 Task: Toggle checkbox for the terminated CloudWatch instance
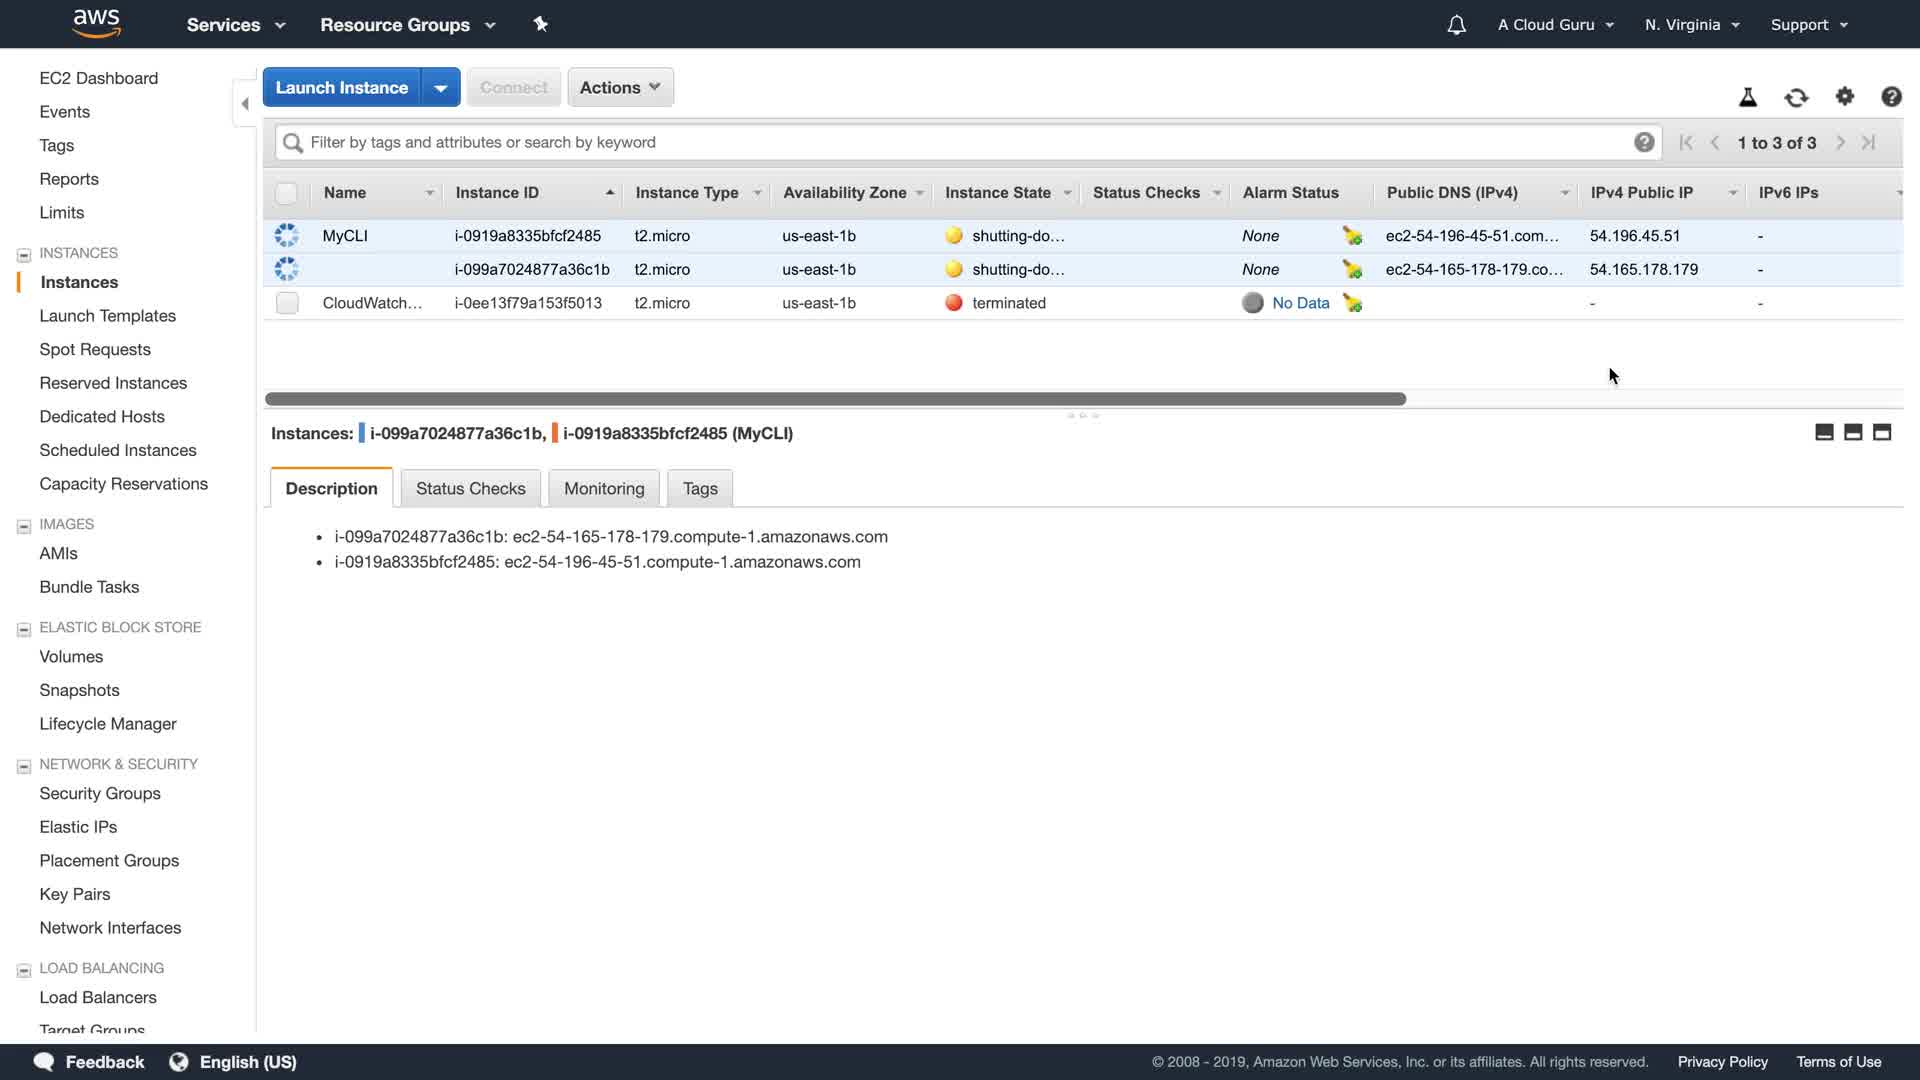click(287, 303)
